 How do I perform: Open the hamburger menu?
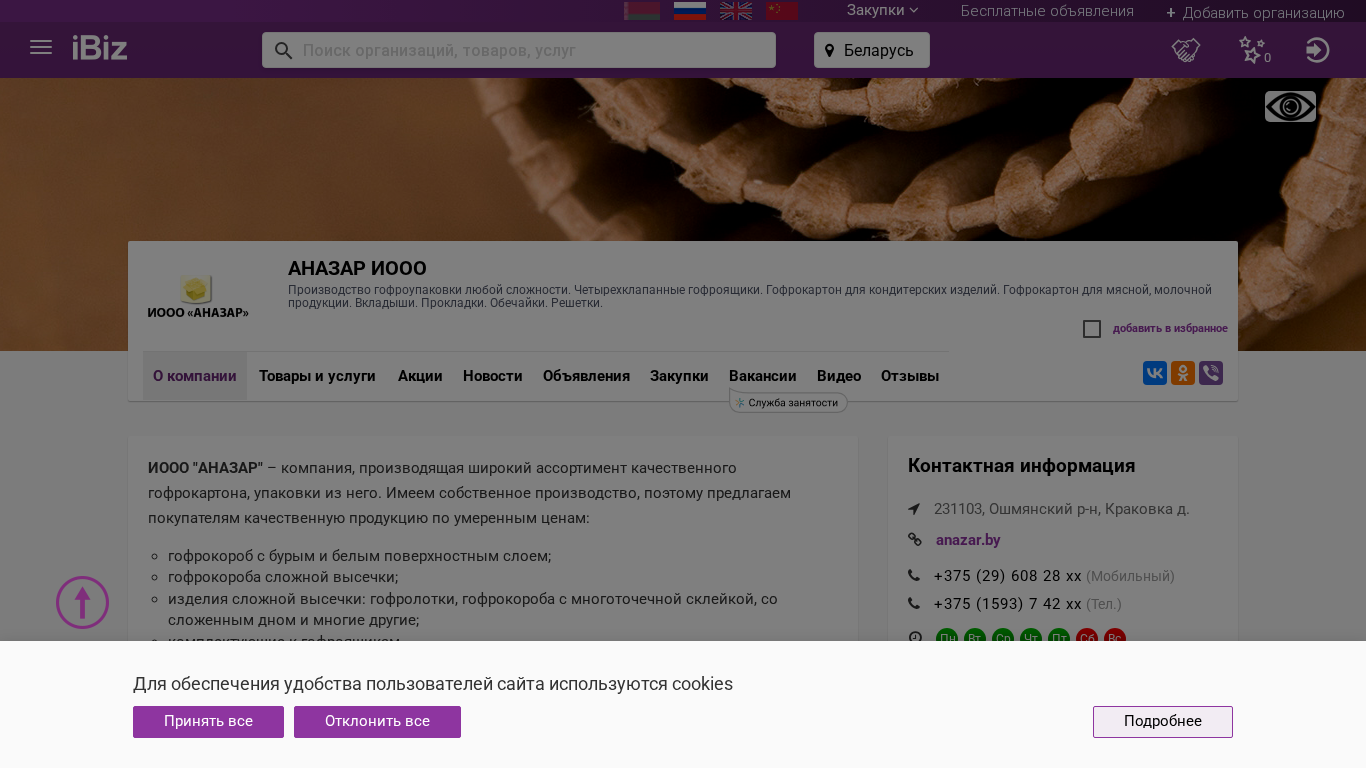[41, 48]
